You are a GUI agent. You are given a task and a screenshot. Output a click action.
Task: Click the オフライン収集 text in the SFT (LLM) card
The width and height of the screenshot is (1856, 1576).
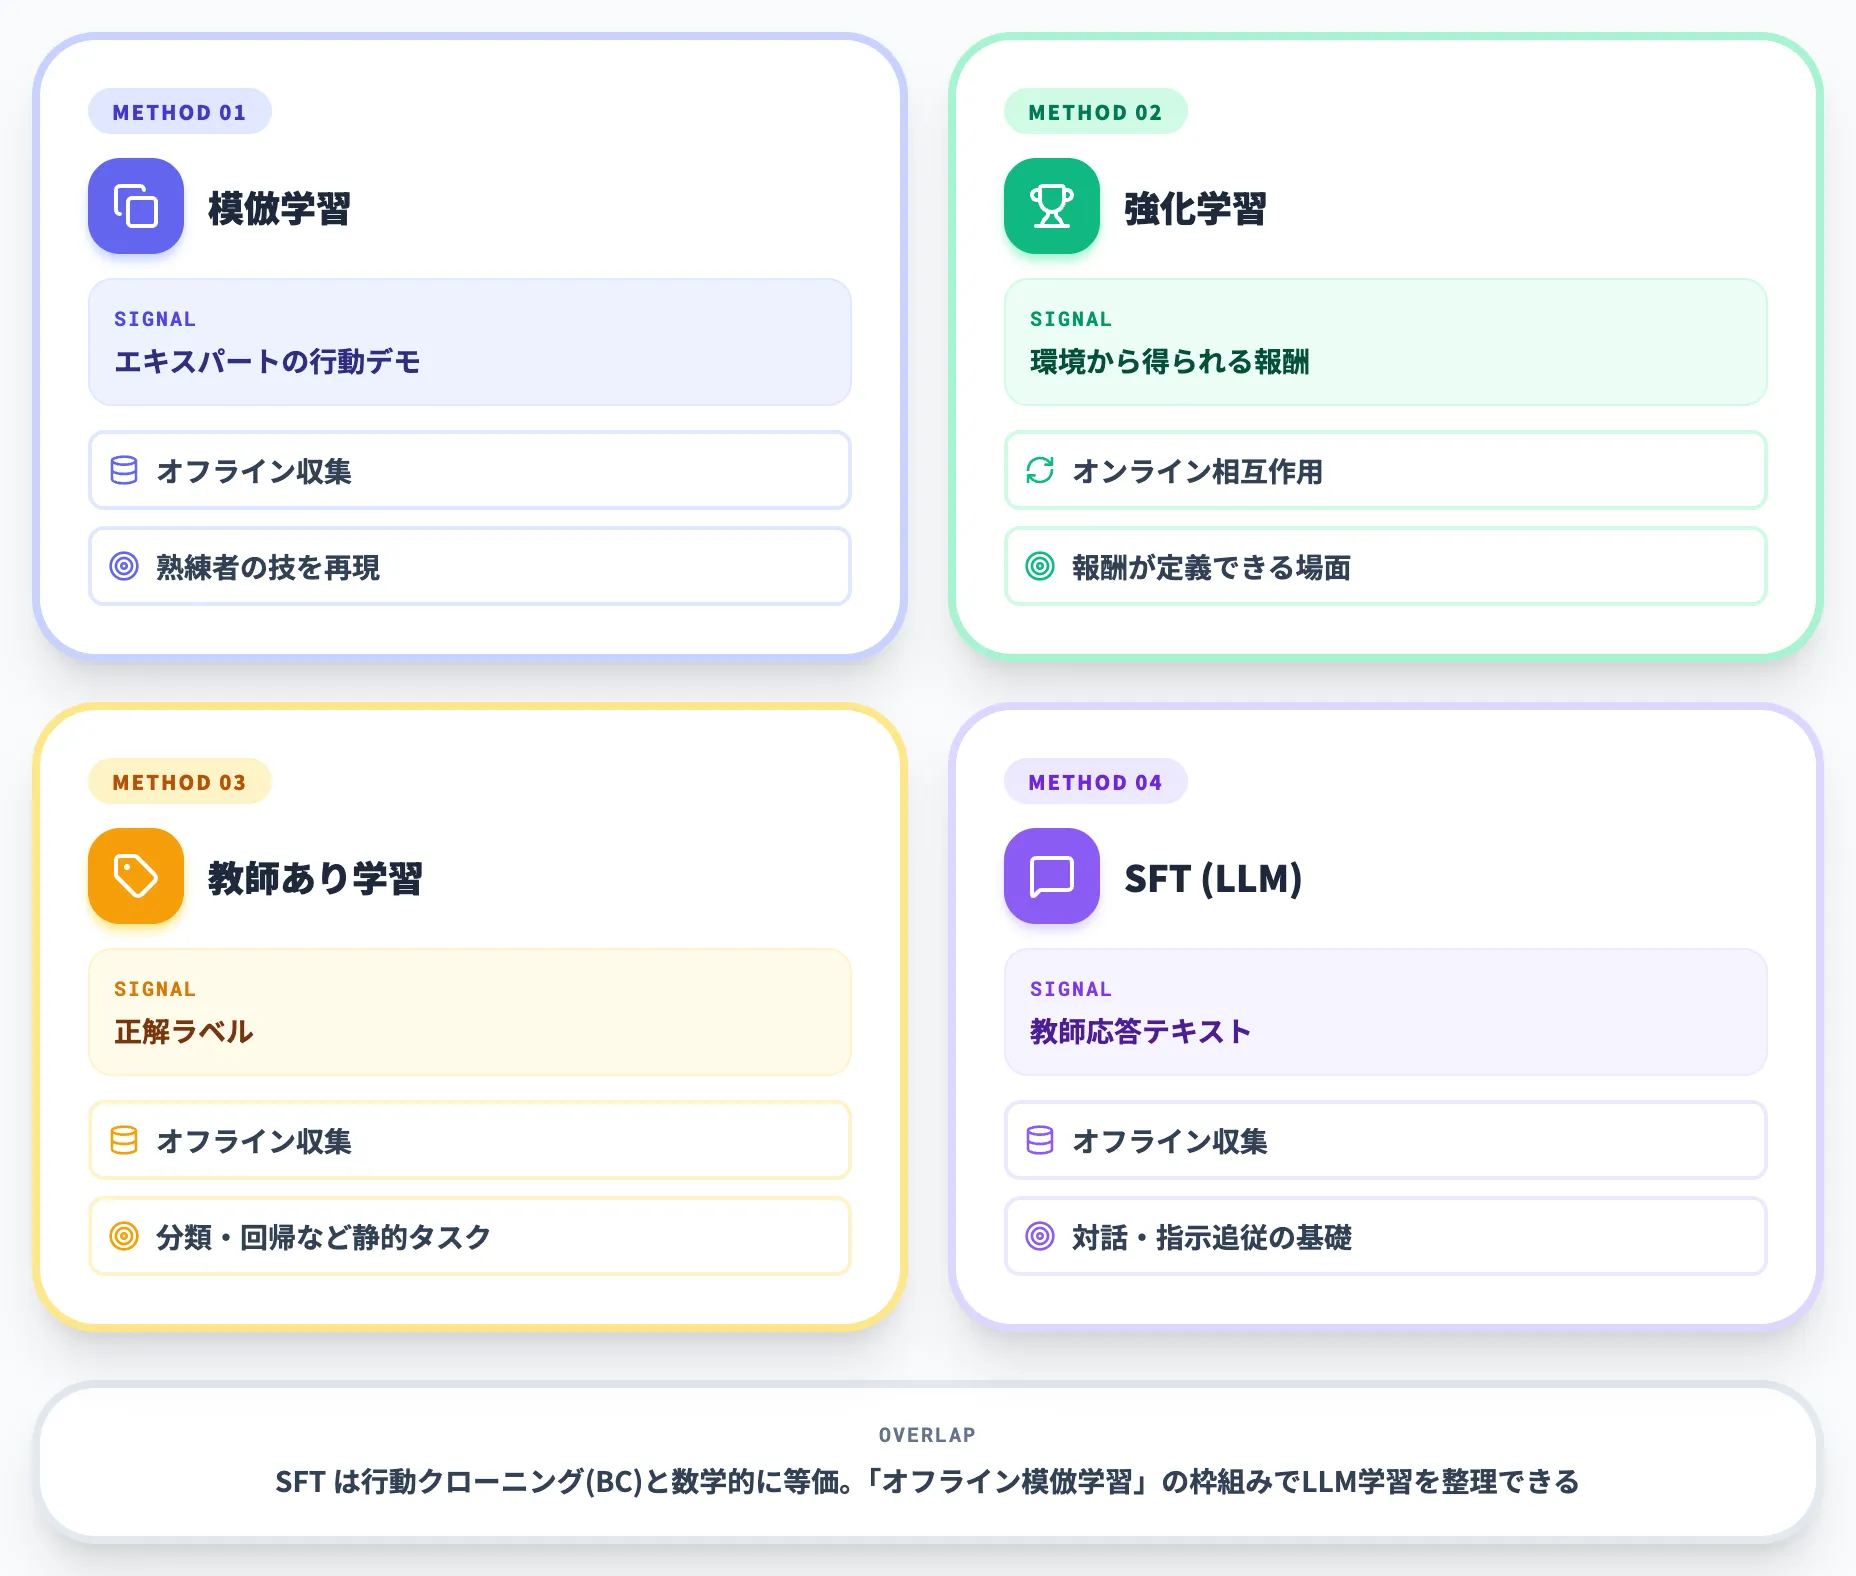coord(1170,1141)
